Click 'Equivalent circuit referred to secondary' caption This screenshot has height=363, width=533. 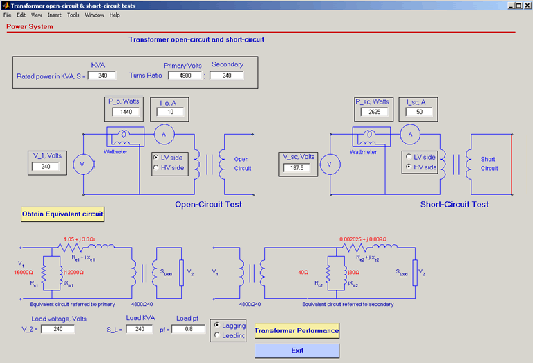[x=348, y=304]
